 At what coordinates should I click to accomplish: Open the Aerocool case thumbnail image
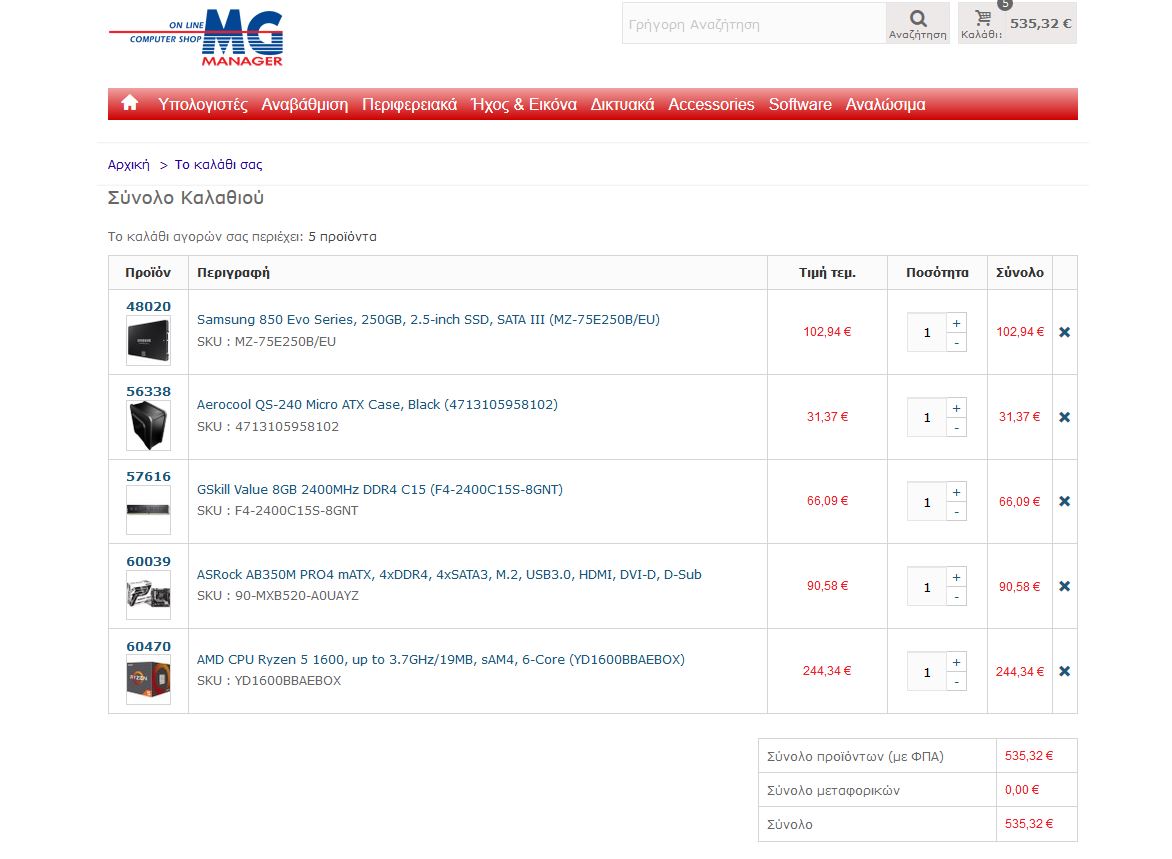tap(149, 425)
